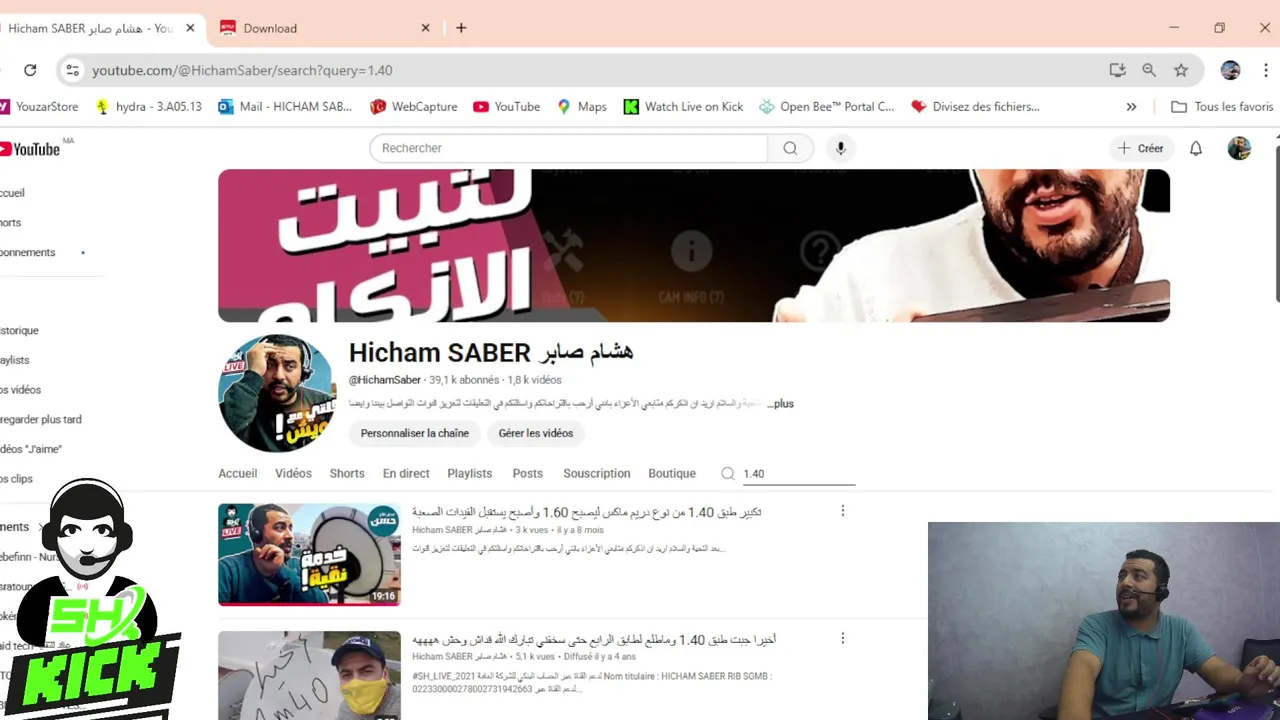Open the YouTube account avatar menu
The width and height of the screenshot is (1280, 720).
pyautogui.click(x=1239, y=148)
